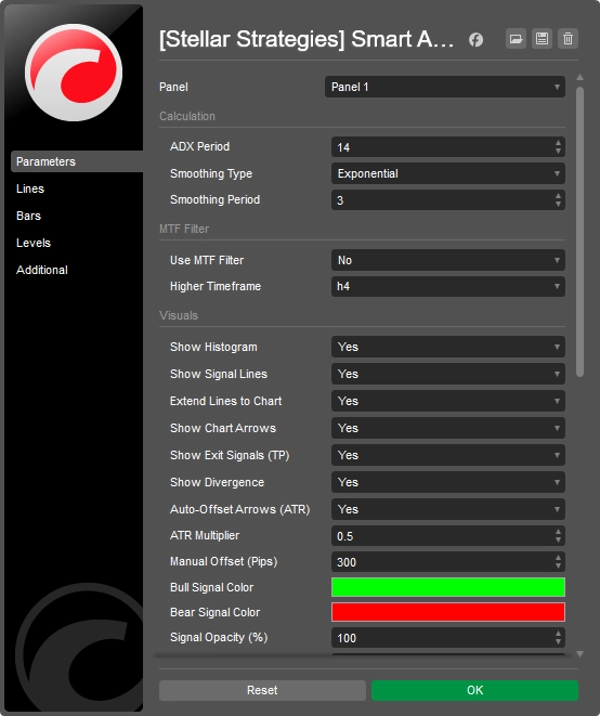Click the Visuals section heading
The height and width of the screenshot is (716, 600).
[x=179, y=316]
